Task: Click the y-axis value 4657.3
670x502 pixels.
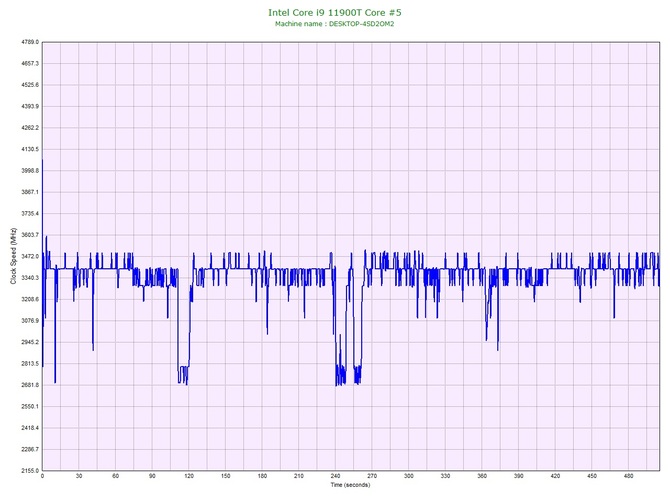Action: pyautogui.click(x=30, y=64)
